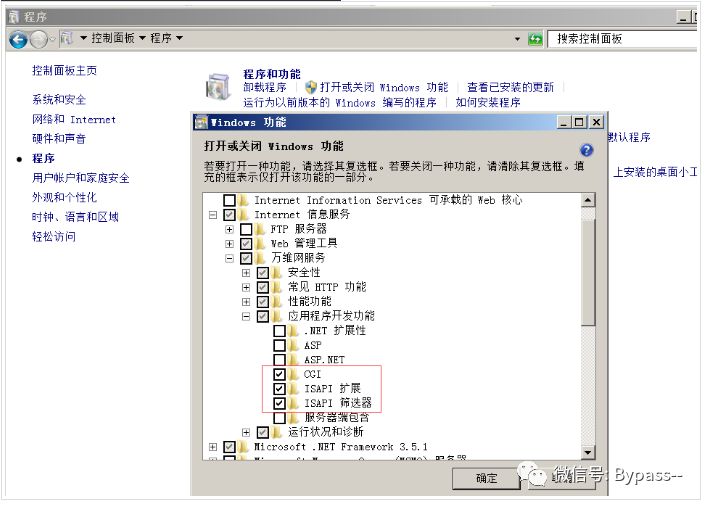Collapse the 万维网服务 node

pos(229,258)
